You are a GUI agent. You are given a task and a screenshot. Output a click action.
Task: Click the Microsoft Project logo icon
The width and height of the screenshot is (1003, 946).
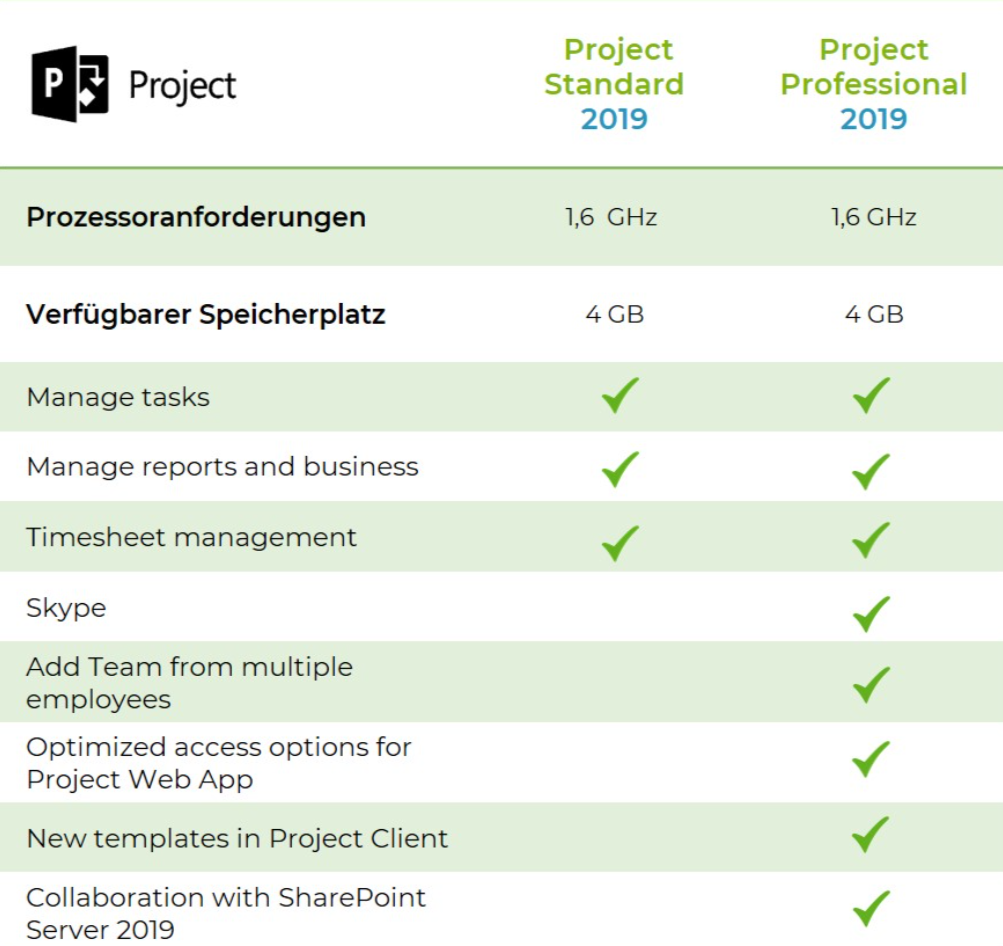[x=70, y=84]
